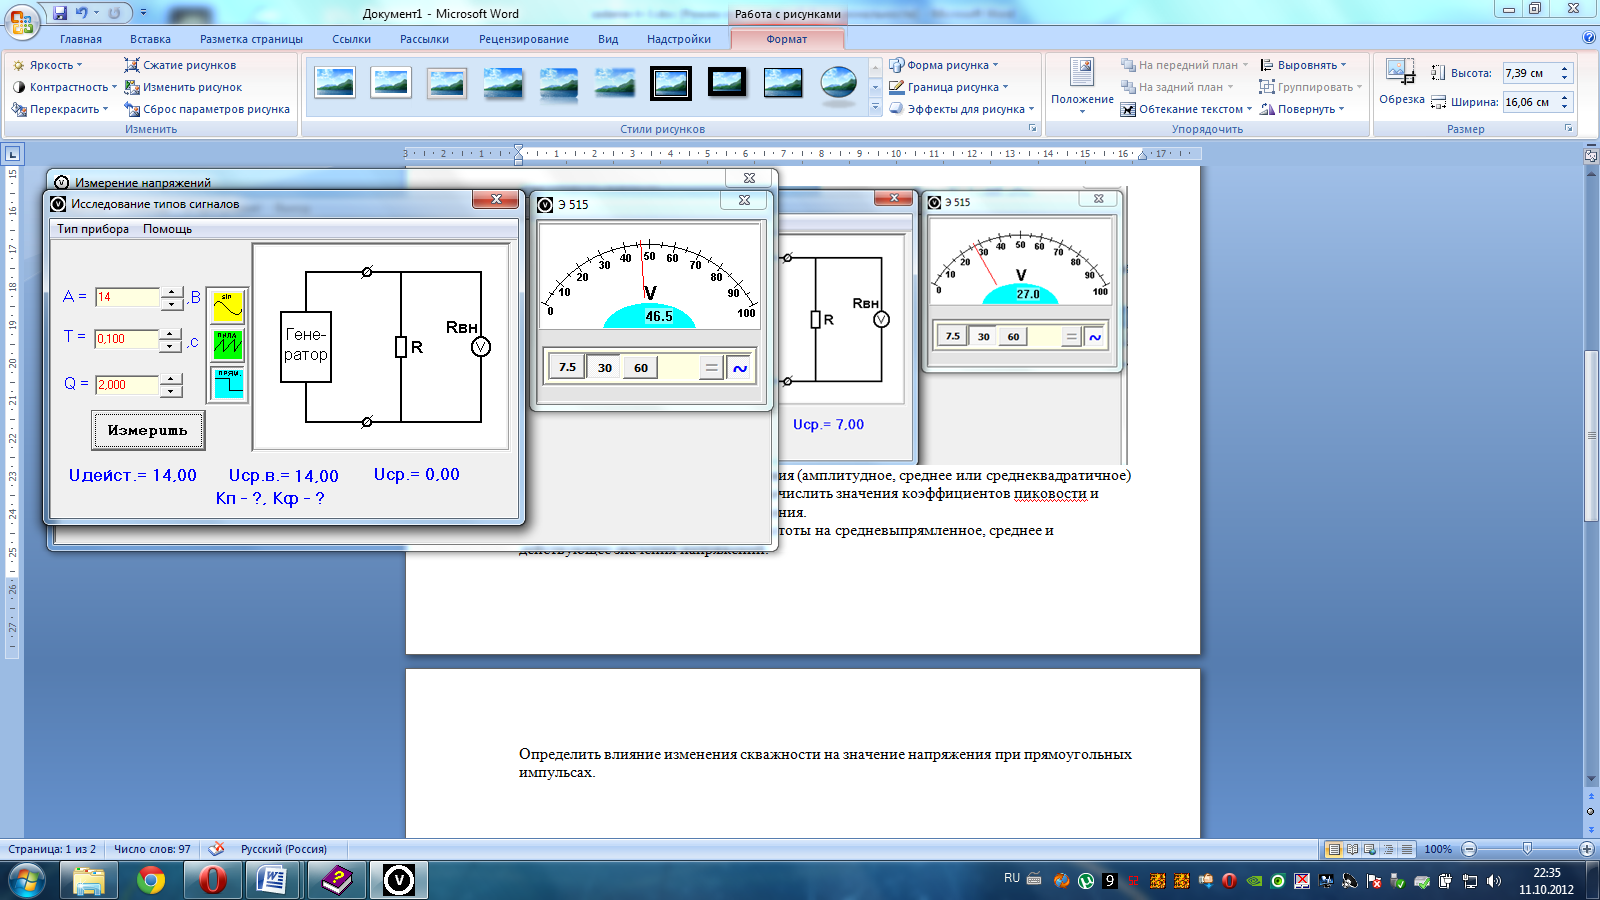Save the document from quick access toolbar
This screenshot has height=900, width=1600.
click(60, 13)
